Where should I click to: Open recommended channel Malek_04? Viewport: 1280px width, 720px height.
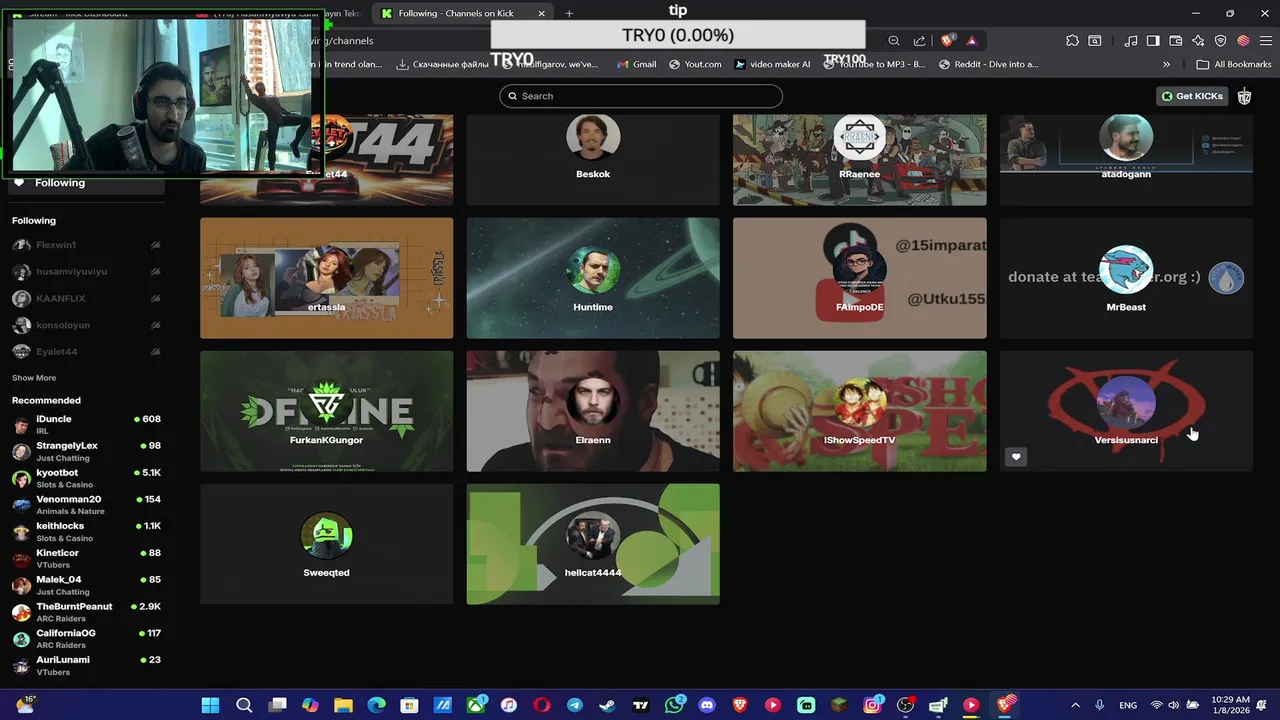[x=86, y=585]
